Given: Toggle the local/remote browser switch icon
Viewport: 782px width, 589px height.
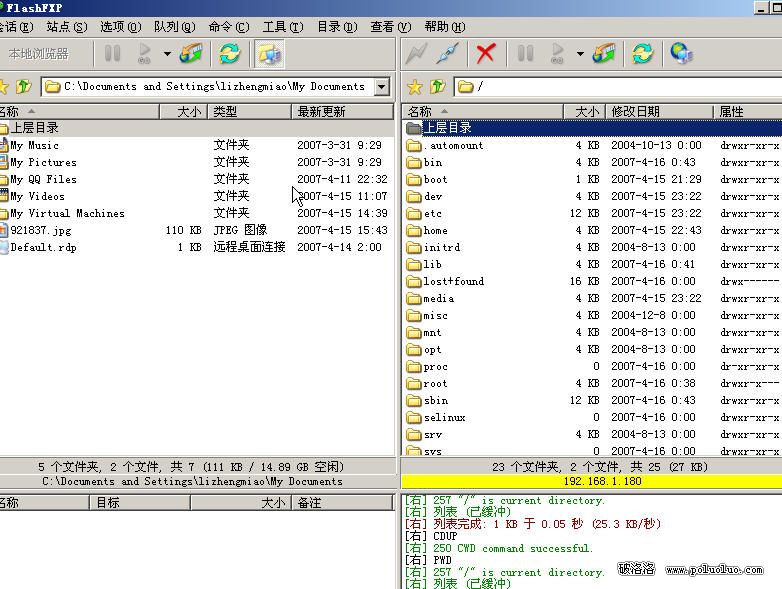Looking at the screenshot, I should pos(269,53).
